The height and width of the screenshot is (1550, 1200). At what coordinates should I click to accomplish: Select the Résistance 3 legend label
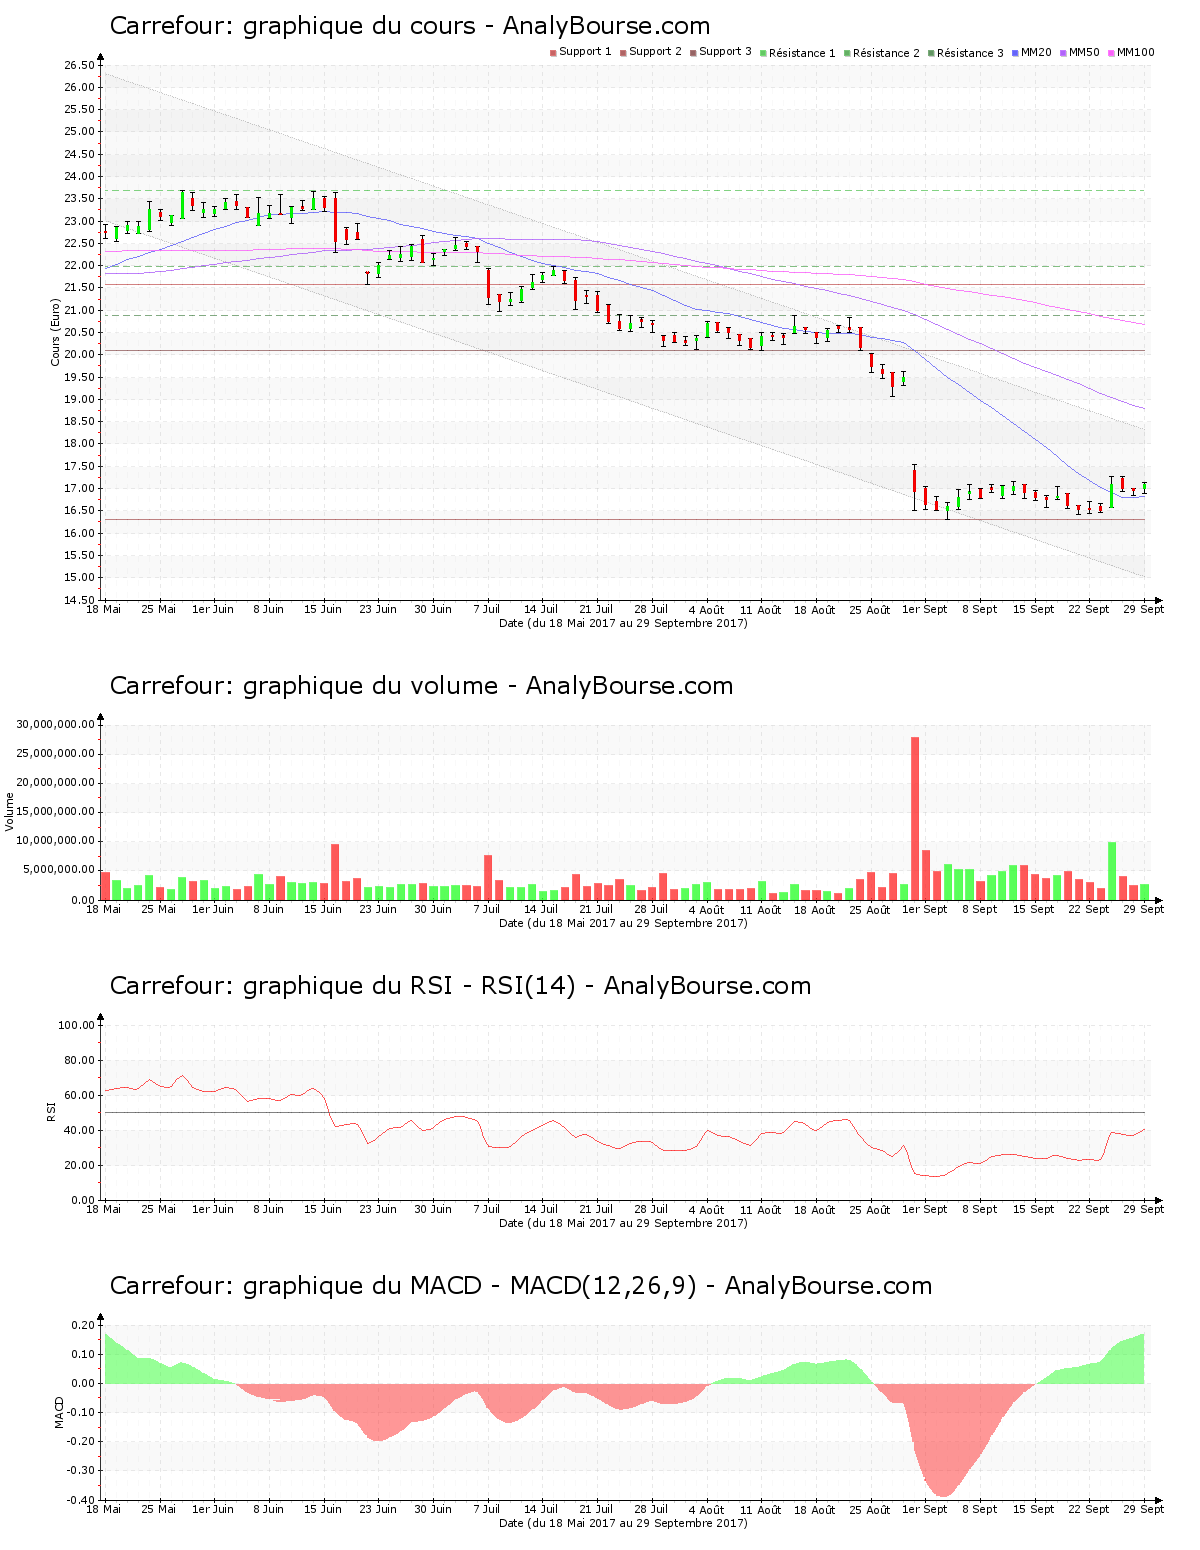[x=970, y=53]
